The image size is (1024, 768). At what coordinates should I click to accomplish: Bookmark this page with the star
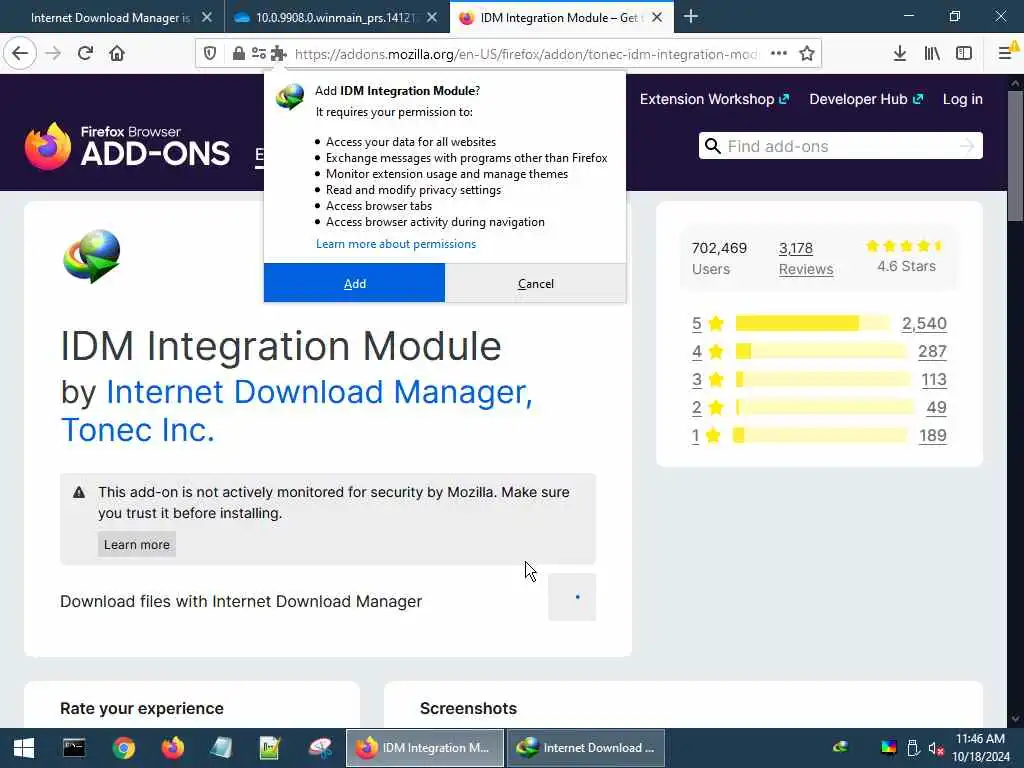pyautogui.click(x=807, y=54)
